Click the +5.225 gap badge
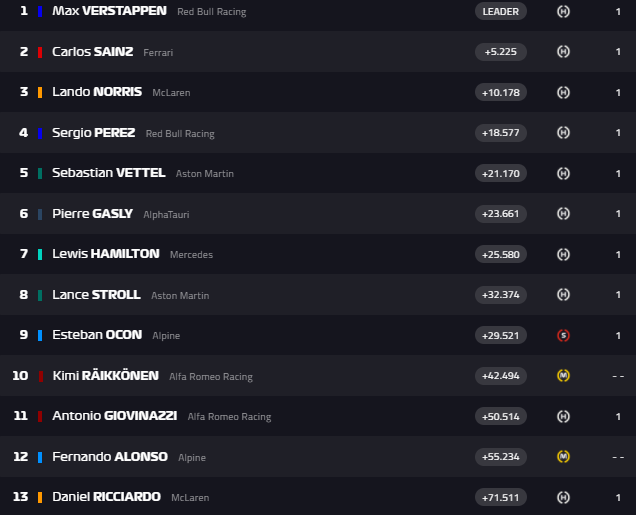The image size is (636, 515). click(x=501, y=52)
